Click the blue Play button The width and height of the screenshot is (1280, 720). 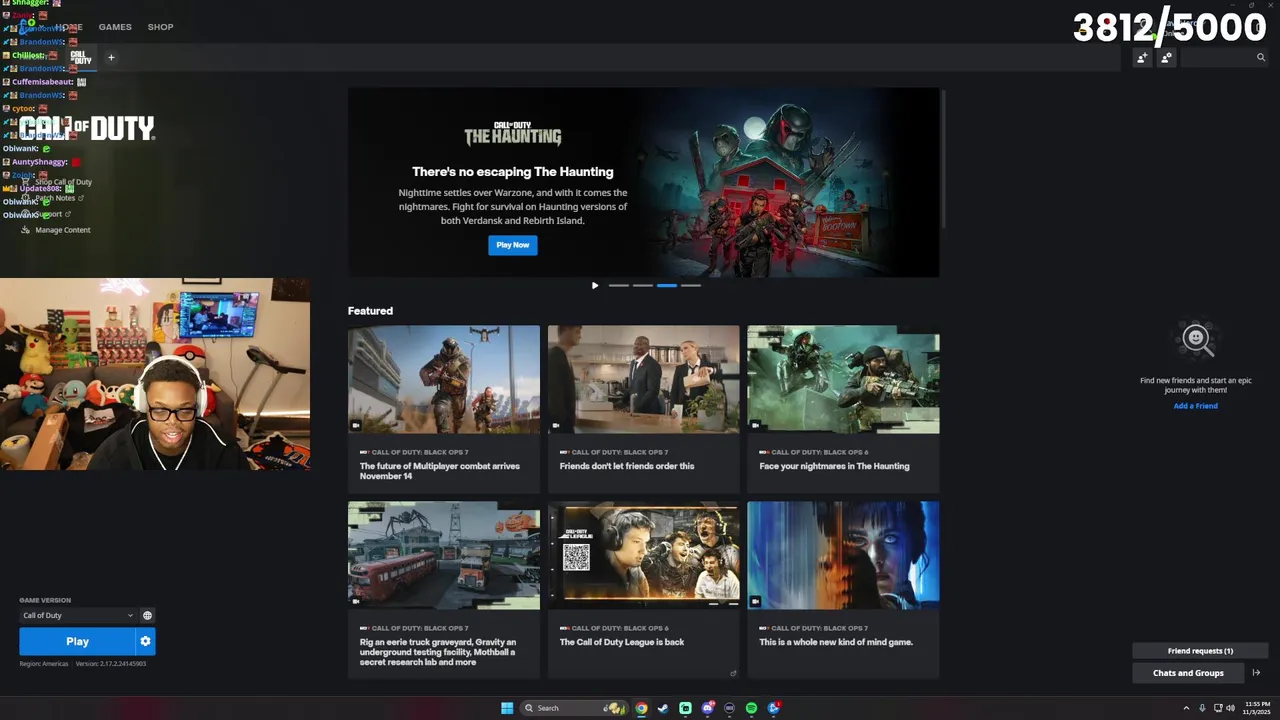77,641
